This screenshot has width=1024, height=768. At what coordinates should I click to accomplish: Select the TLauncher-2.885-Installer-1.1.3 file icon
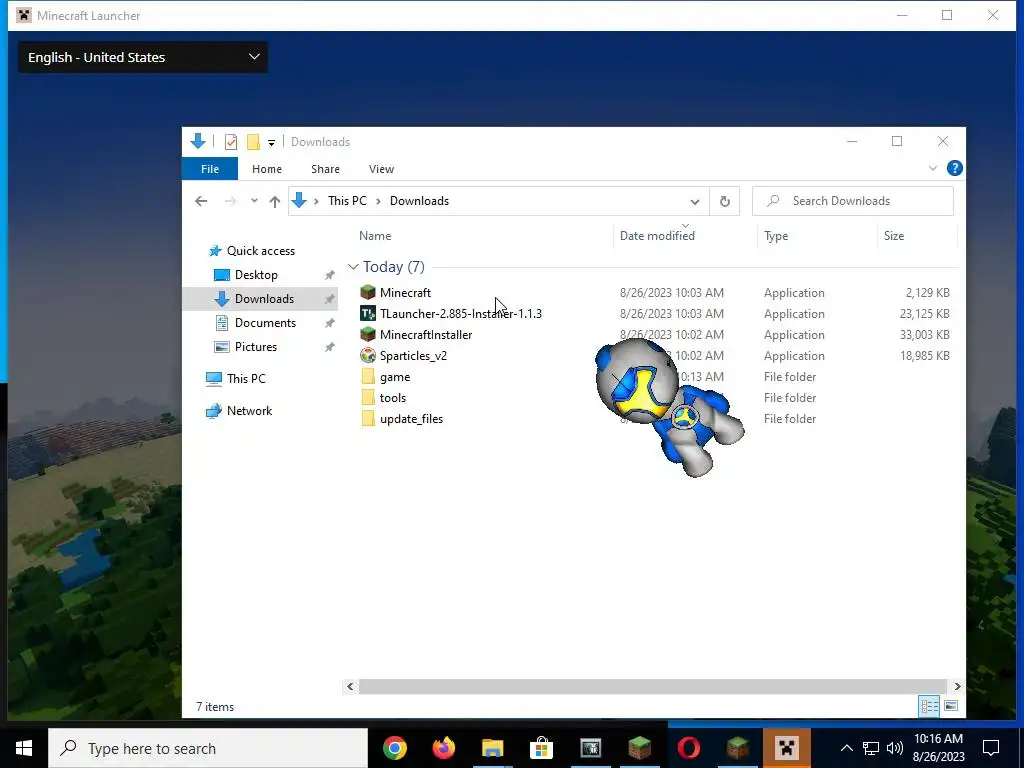pyautogui.click(x=368, y=313)
